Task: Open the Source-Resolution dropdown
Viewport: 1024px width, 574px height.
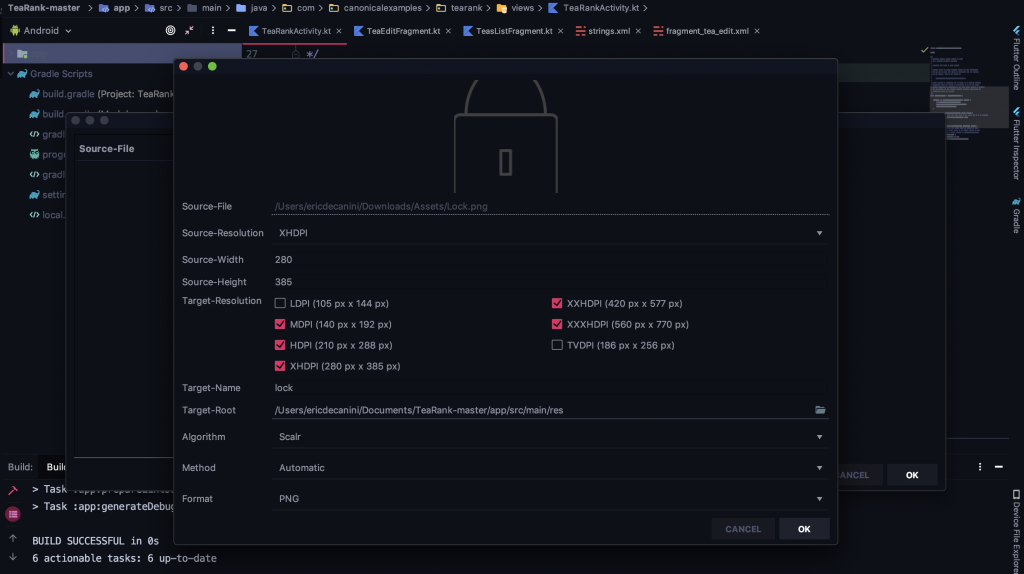Action: pos(550,233)
